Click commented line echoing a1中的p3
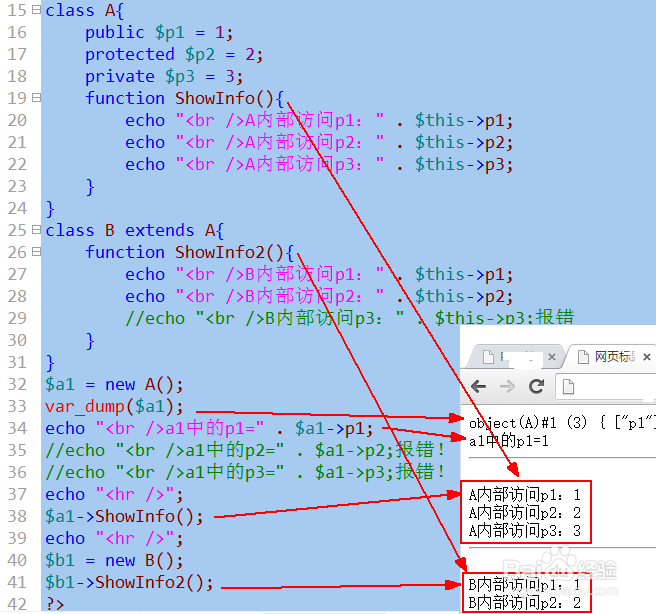Screen dimensions: 656x614 click(x=245, y=473)
